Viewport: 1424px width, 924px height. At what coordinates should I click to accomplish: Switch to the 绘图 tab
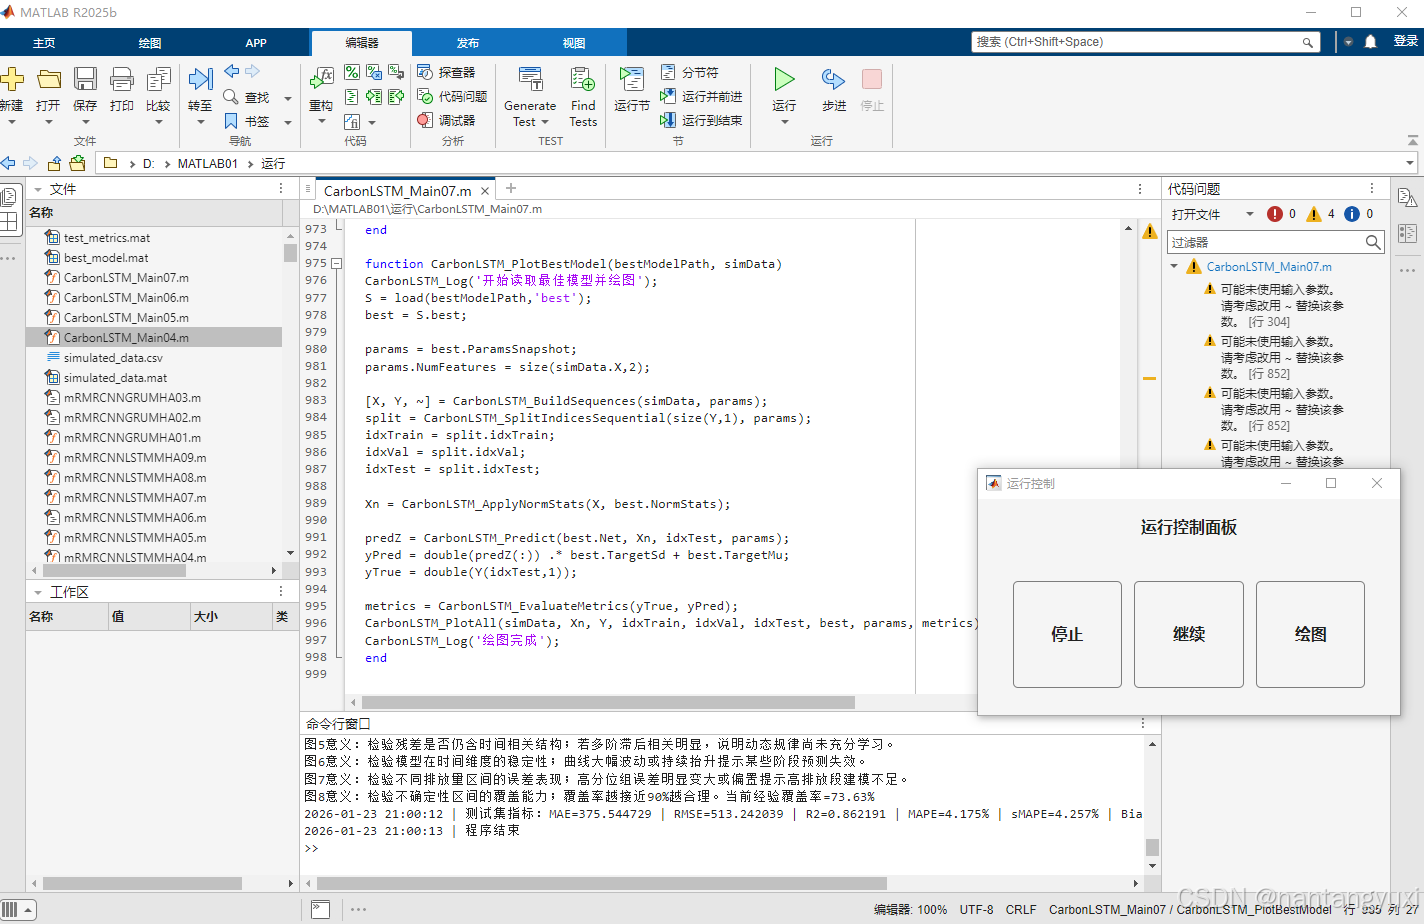150,43
